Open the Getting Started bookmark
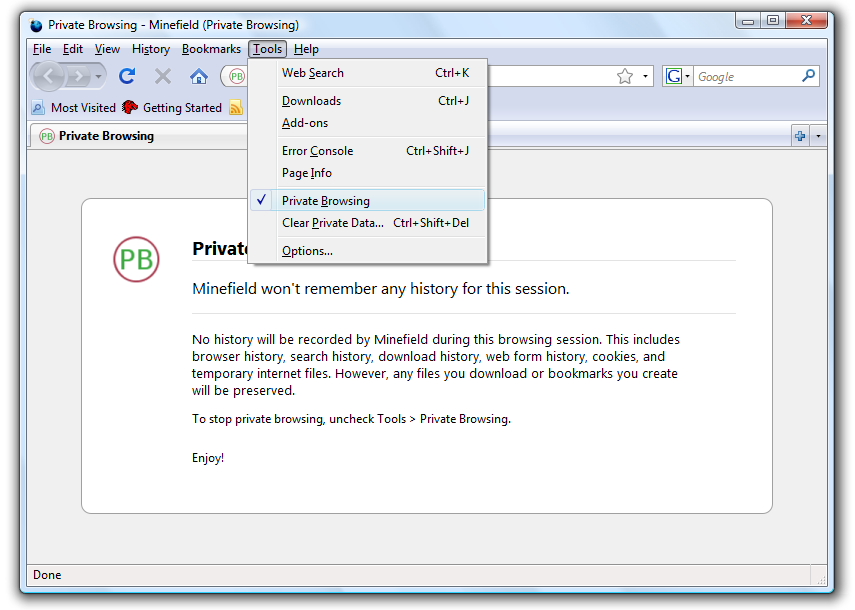The height and width of the screenshot is (610, 855). 171,108
